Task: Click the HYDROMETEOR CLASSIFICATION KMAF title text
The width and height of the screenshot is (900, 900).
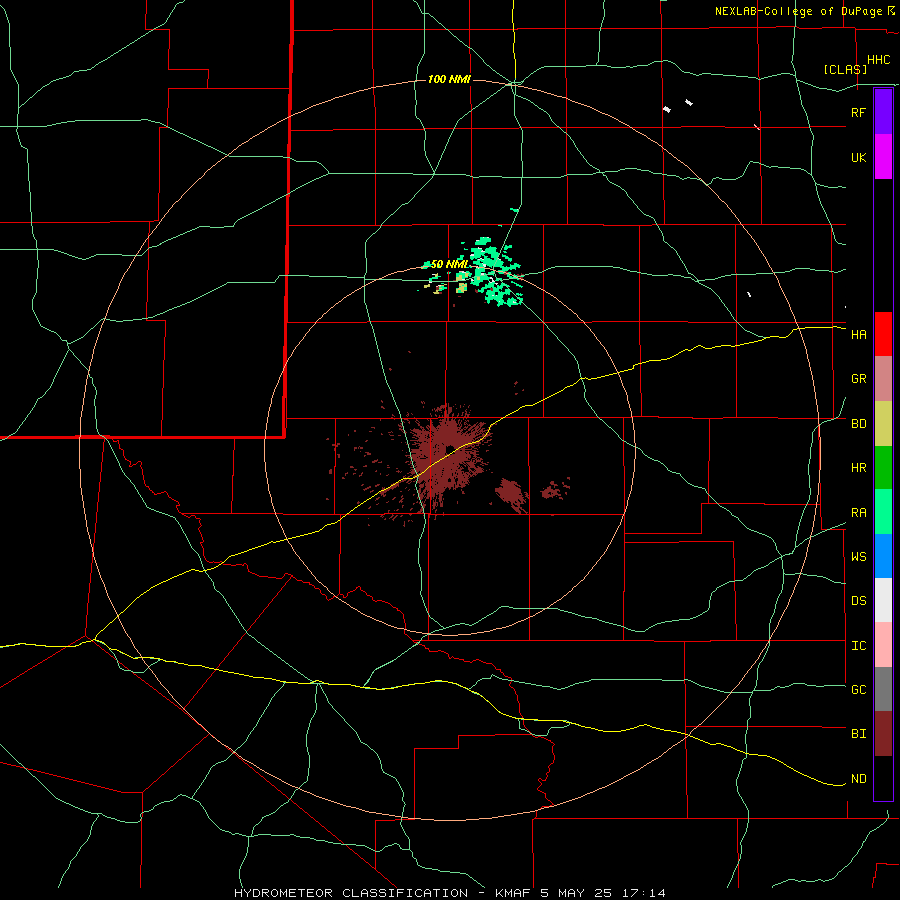Action: point(449,893)
